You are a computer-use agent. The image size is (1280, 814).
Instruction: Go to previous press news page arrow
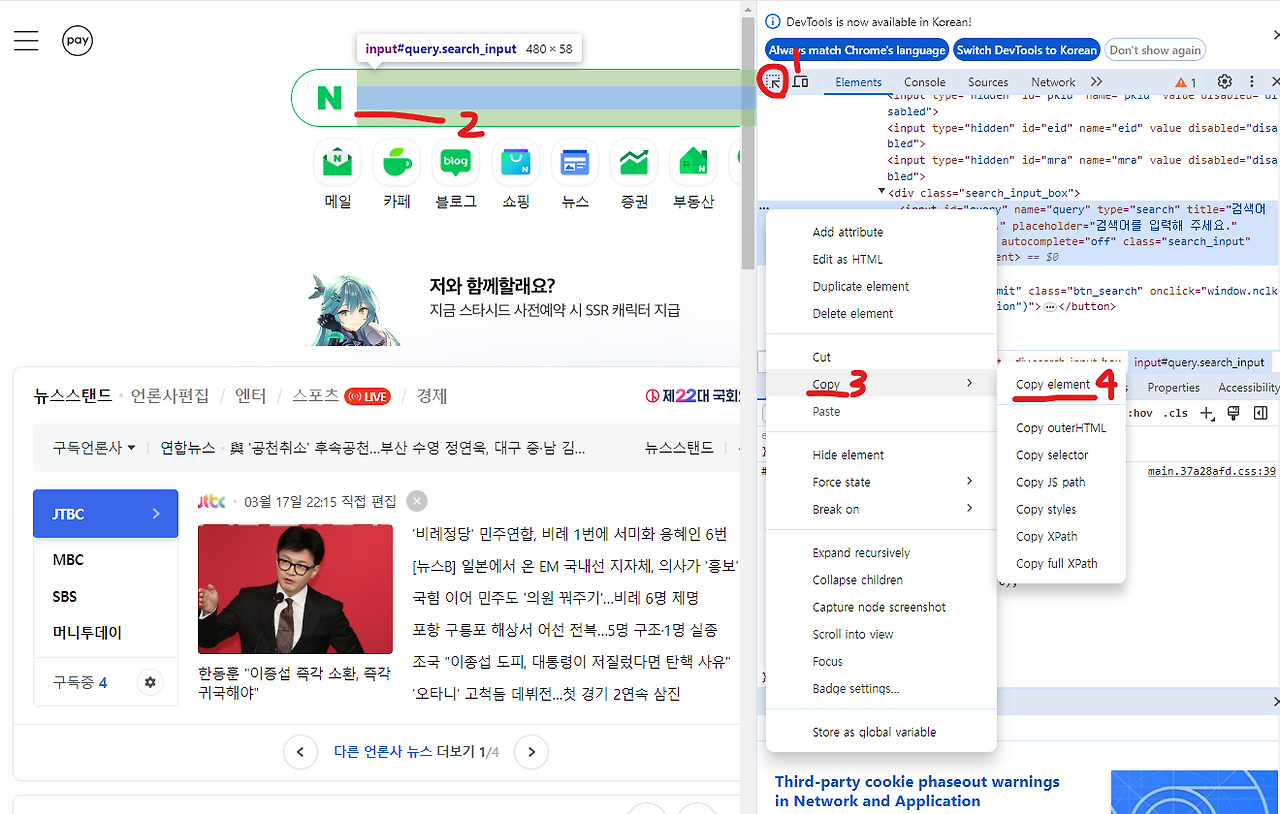[300, 752]
